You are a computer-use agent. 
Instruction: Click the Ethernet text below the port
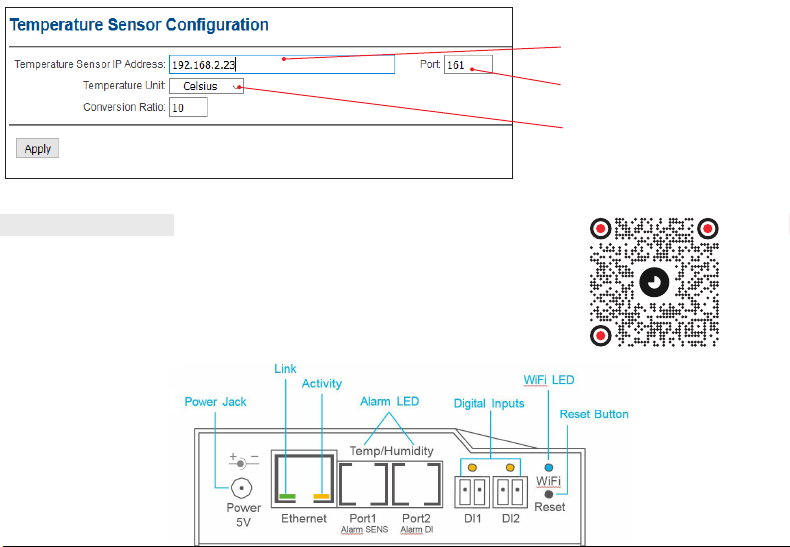[x=304, y=518]
